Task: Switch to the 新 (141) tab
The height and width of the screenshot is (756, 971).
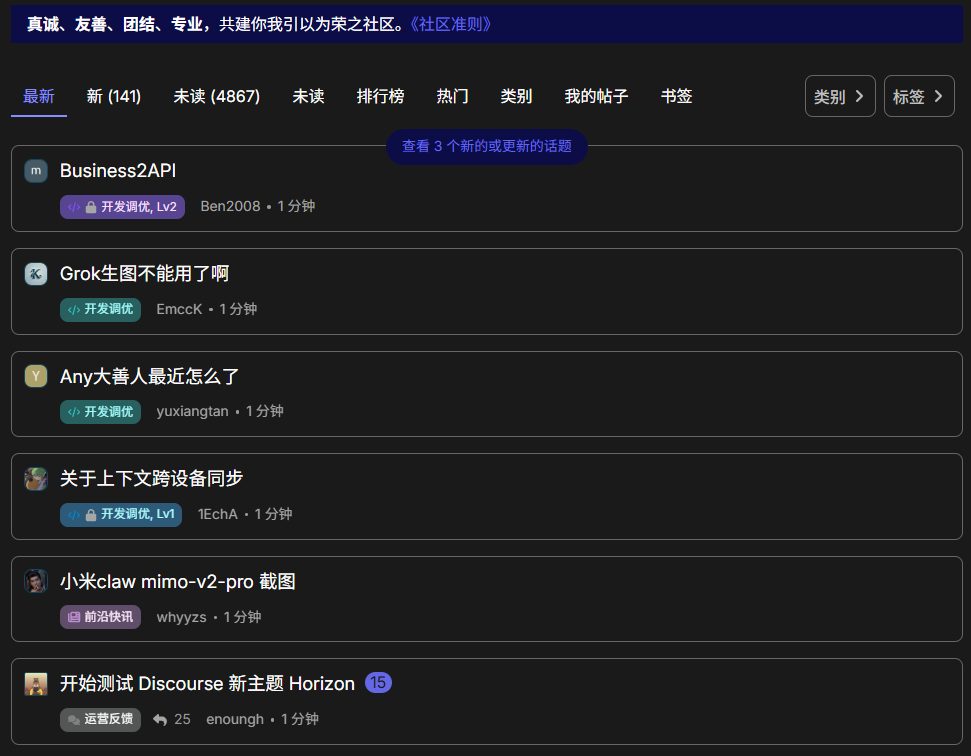Action: click(114, 96)
